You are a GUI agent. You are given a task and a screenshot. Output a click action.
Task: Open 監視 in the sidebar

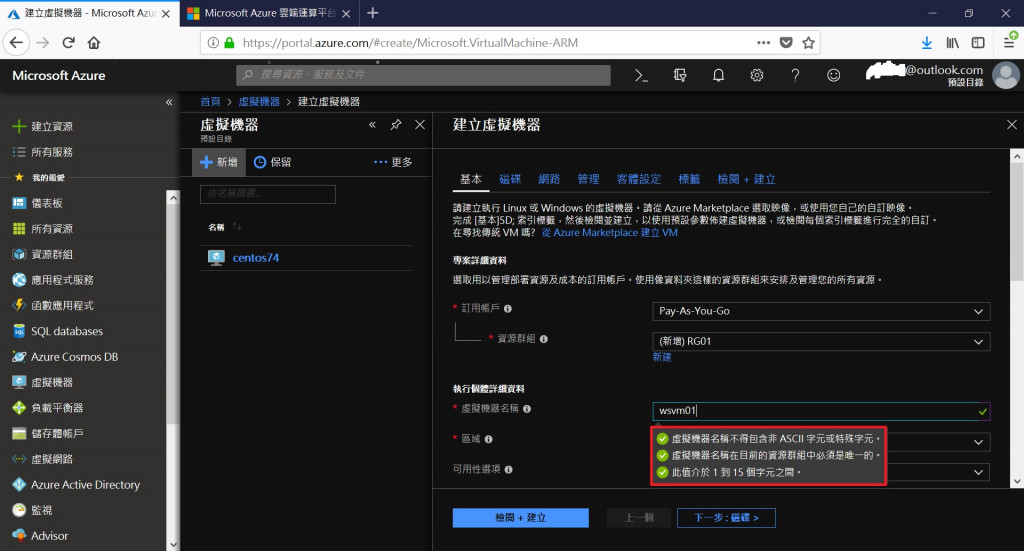33,510
